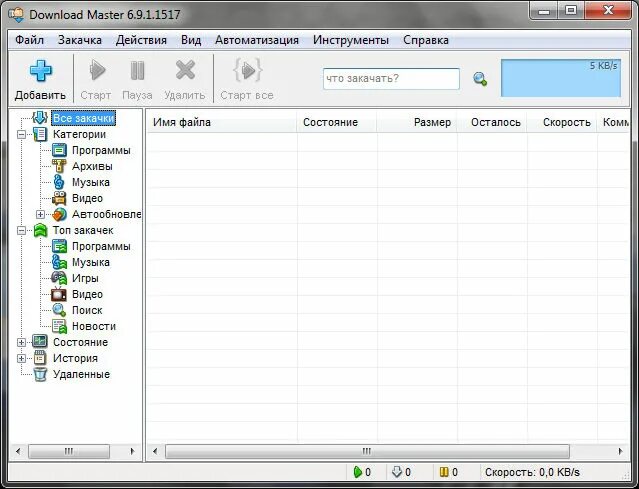The width and height of the screenshot is (639, 489).
Task: Click the История calendar icon
Action: (40, 358)
